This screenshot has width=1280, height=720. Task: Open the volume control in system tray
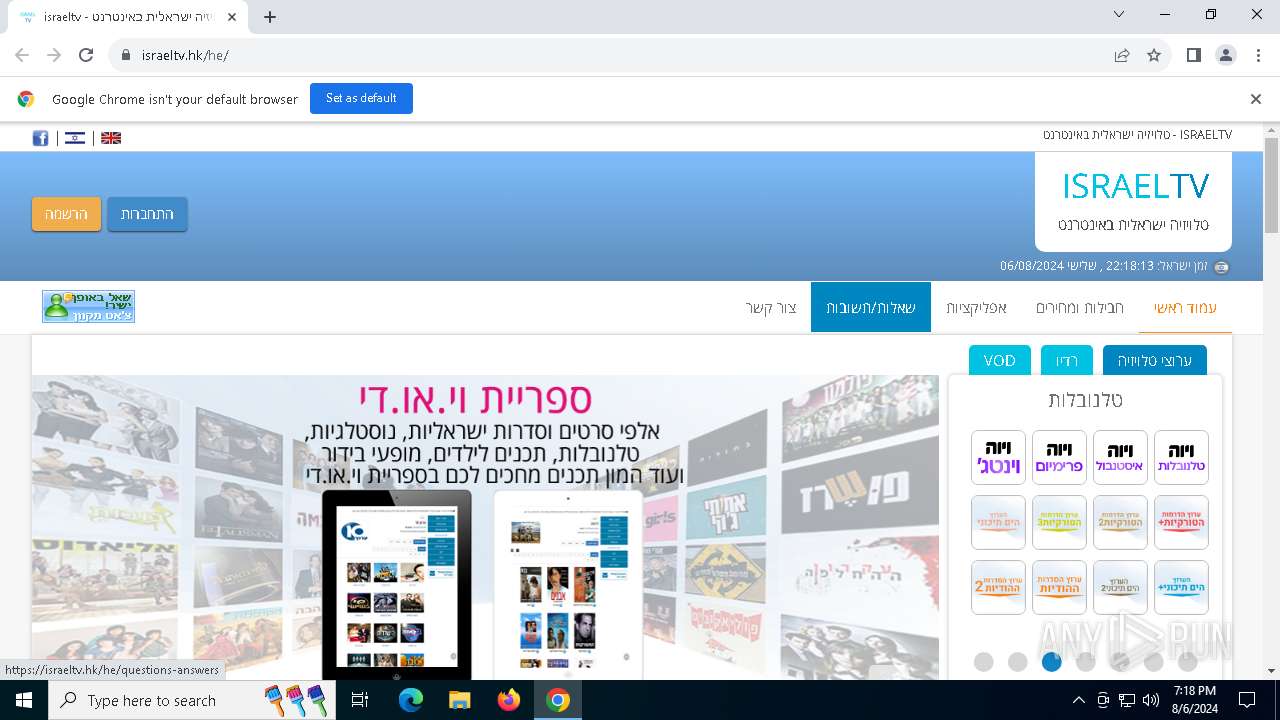click(1150, 700)
